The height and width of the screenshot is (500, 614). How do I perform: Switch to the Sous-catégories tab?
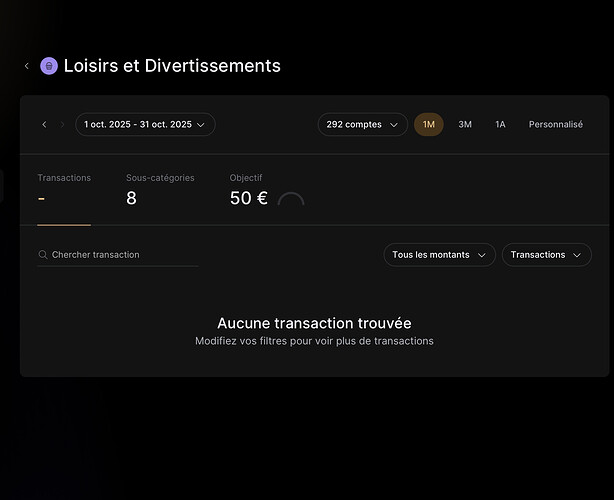(160, 190)
